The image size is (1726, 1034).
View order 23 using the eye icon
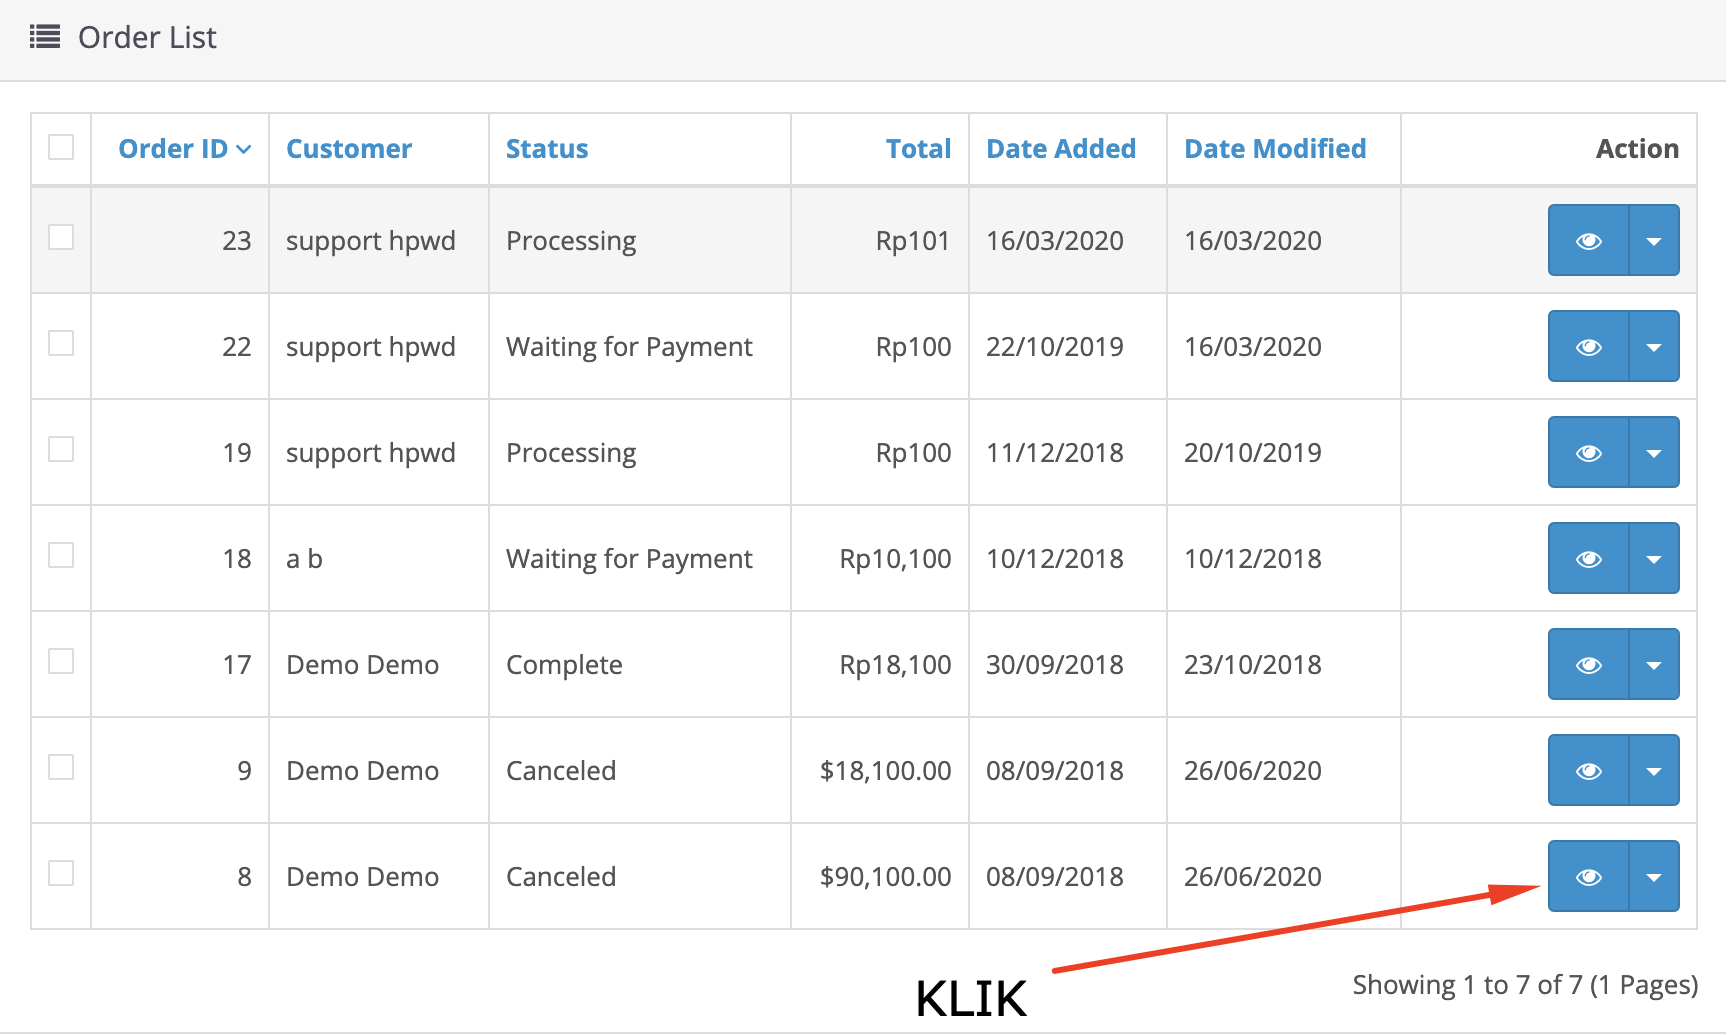tap(1588, 241)
